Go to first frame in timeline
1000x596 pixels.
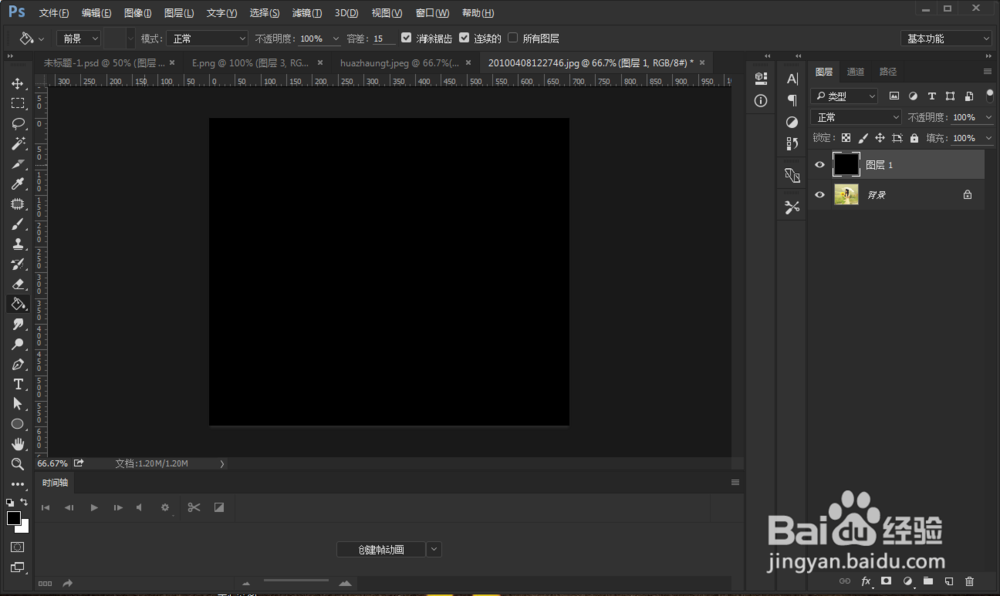[x=45, y=507]
